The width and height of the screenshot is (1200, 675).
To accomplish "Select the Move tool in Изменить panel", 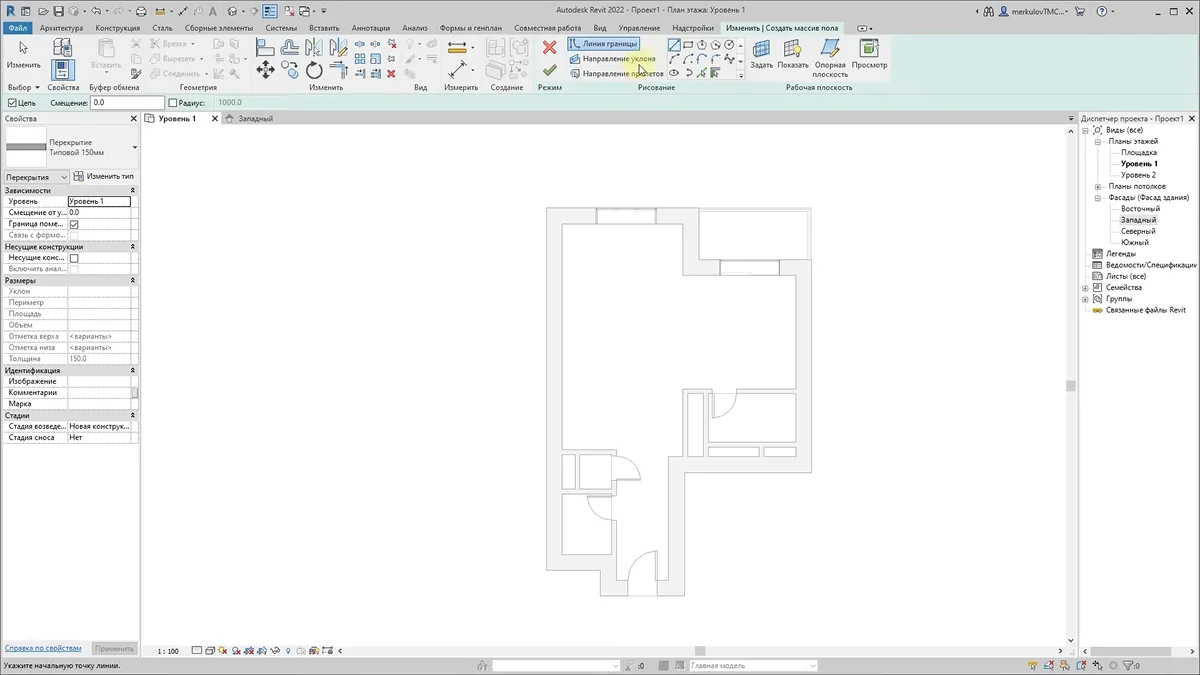I will click(265, 70).
